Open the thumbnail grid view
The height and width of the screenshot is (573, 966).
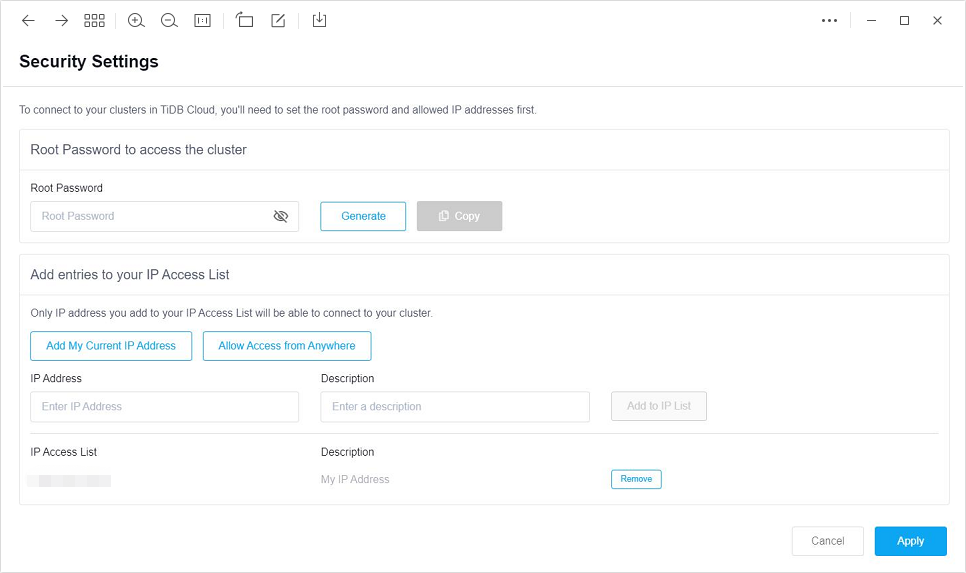pos(95,21)
